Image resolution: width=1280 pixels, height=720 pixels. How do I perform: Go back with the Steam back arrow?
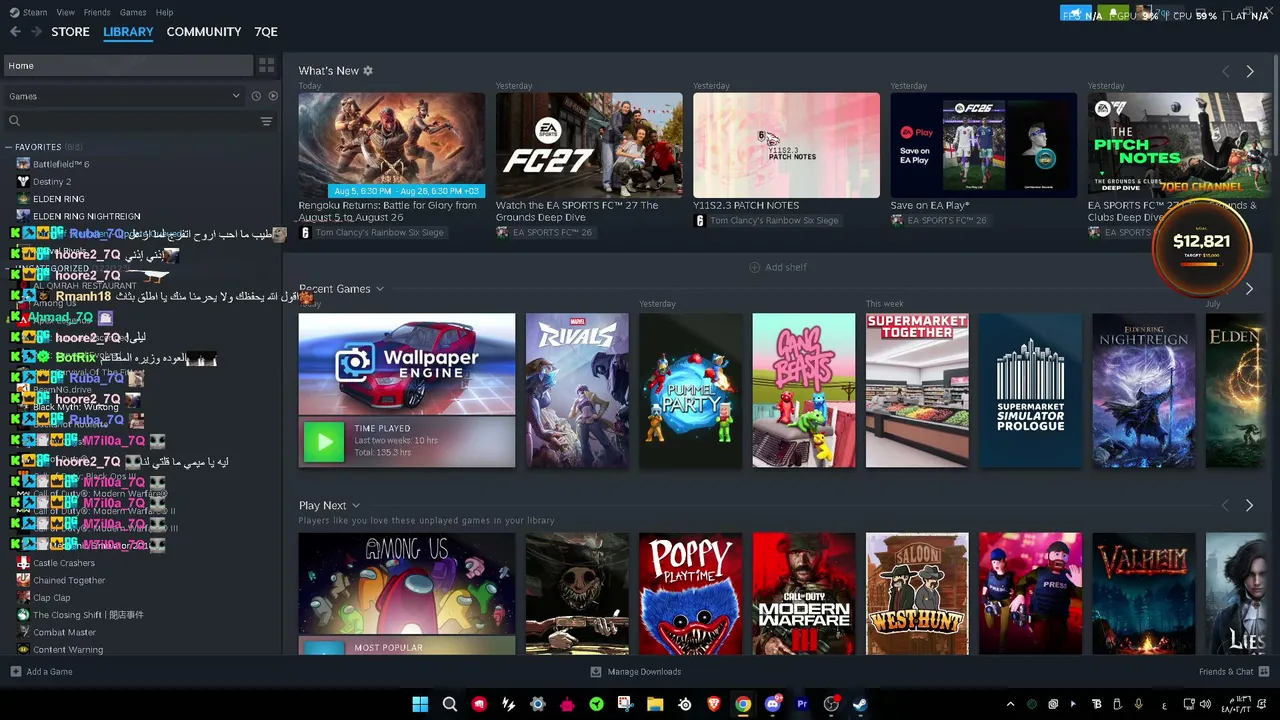[x=15, y=32]
